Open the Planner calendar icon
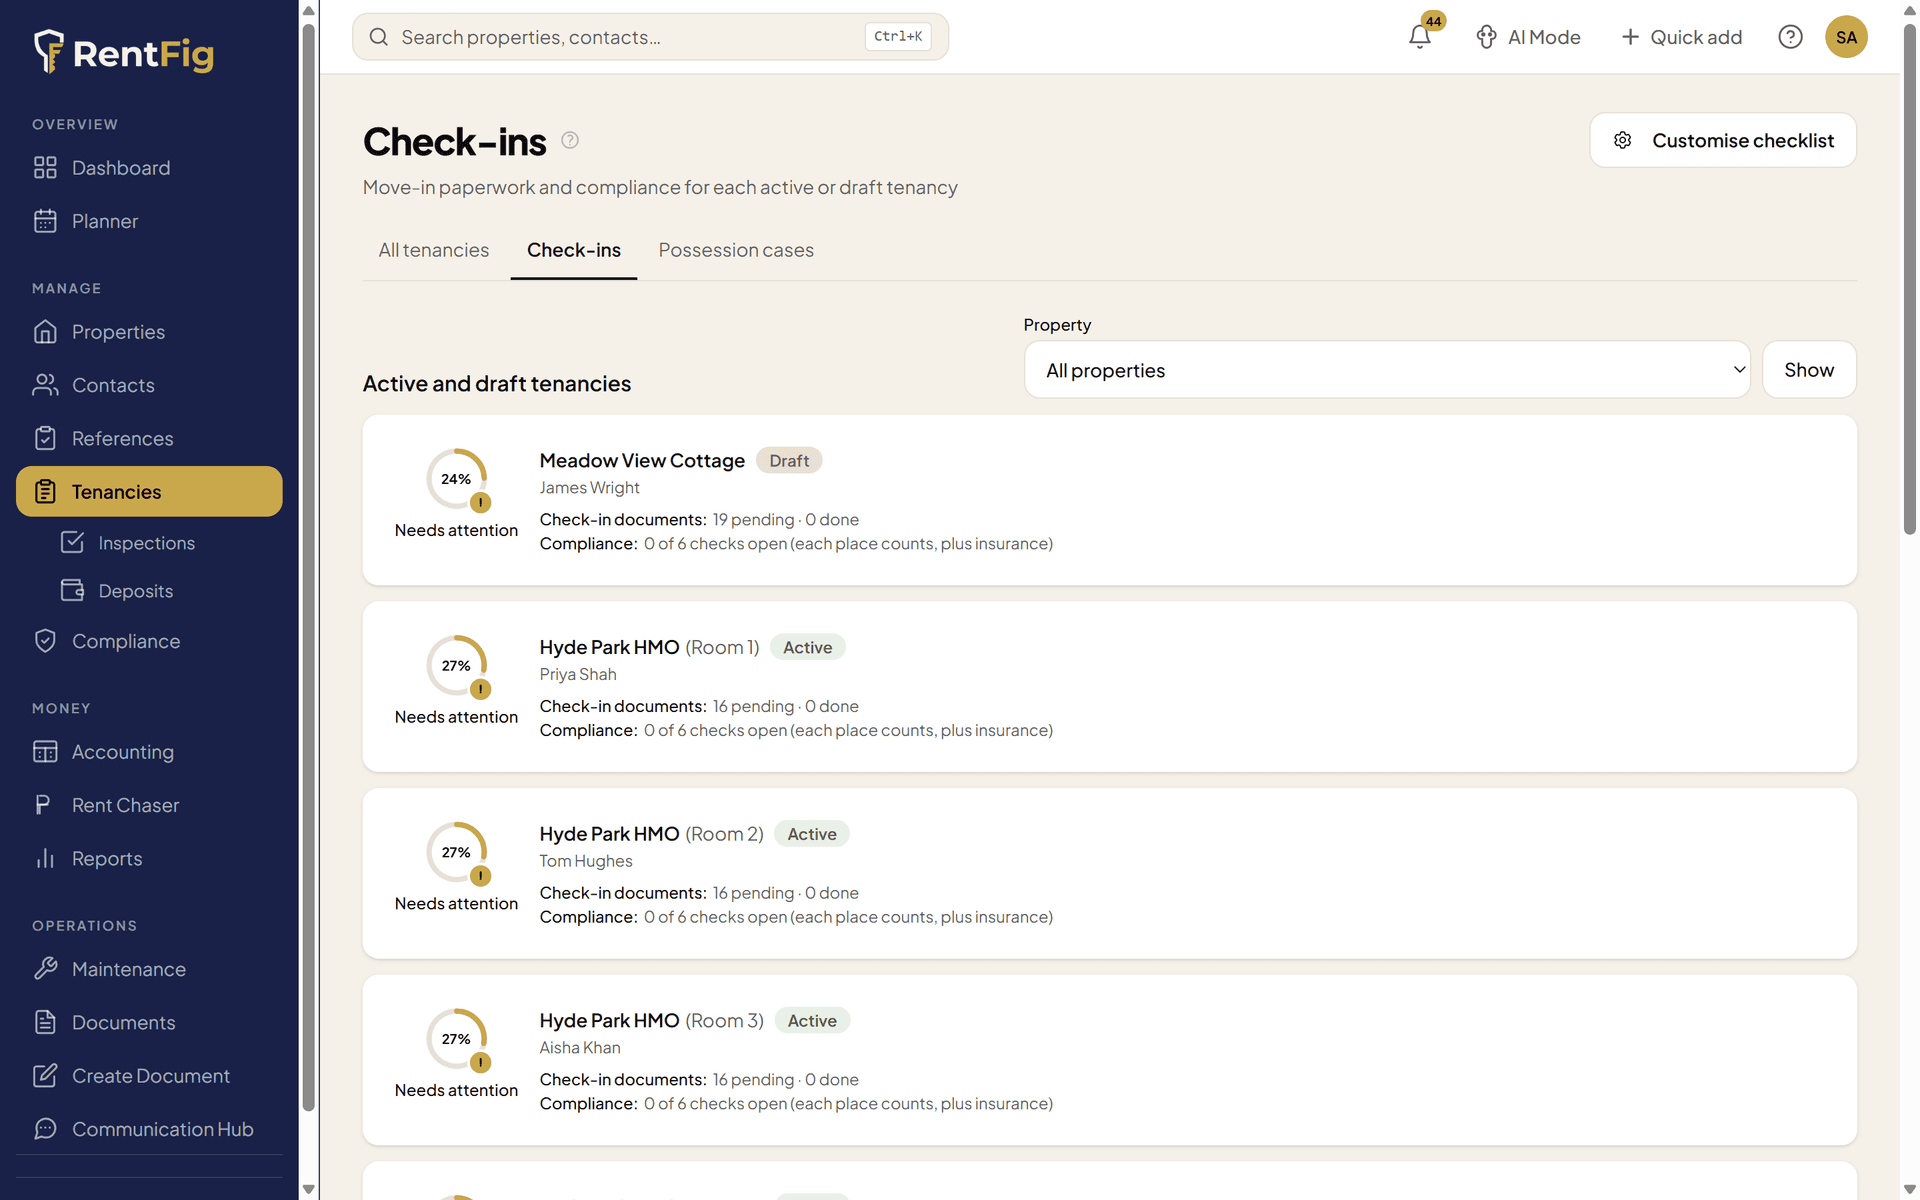1920x1200 pixels. (x=45, y=221)
